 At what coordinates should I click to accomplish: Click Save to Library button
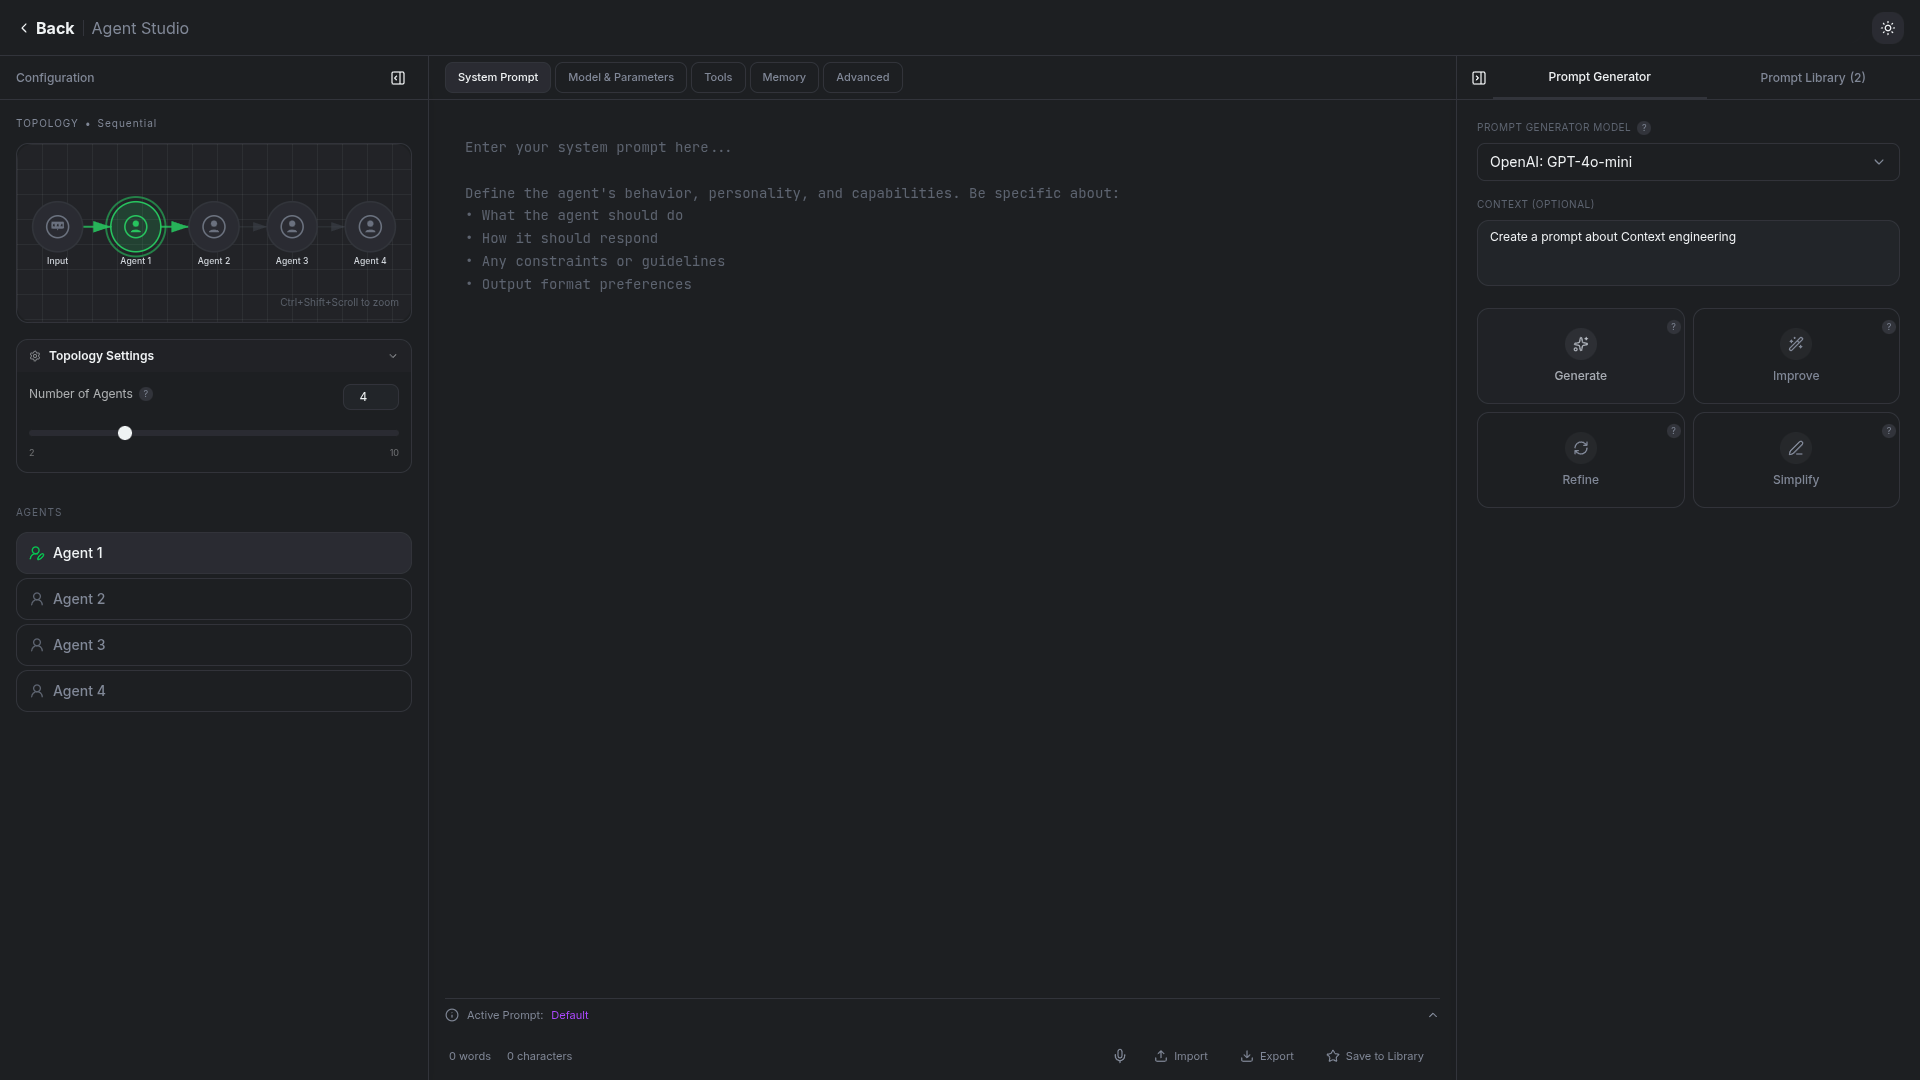(x=1374, y=1056)
